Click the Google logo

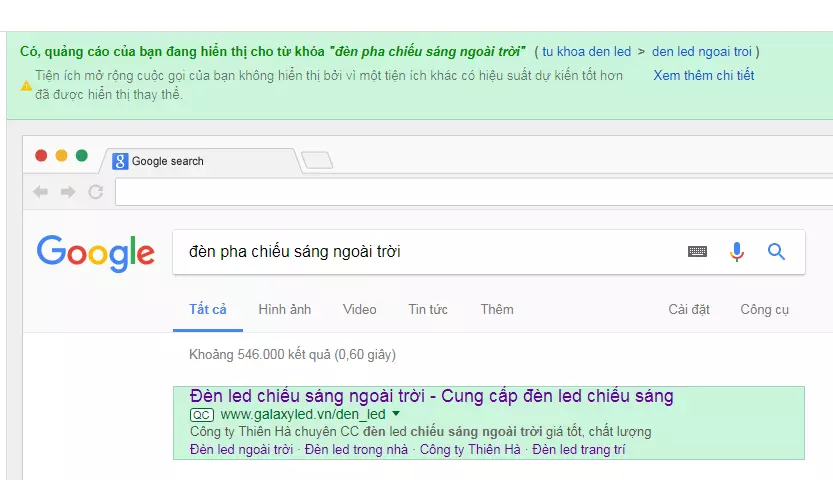(x=96, y=252)
